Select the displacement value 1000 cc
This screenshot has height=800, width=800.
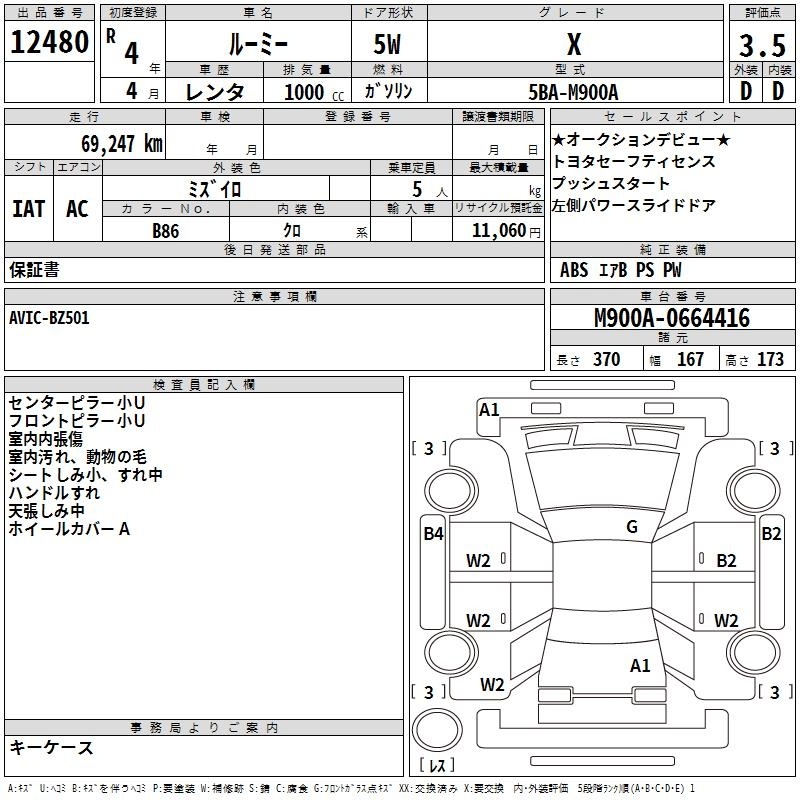314,92
